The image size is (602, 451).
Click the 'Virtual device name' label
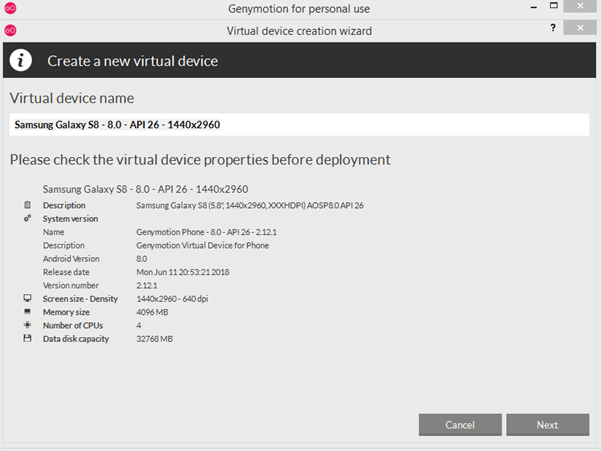tap(72, 98)
